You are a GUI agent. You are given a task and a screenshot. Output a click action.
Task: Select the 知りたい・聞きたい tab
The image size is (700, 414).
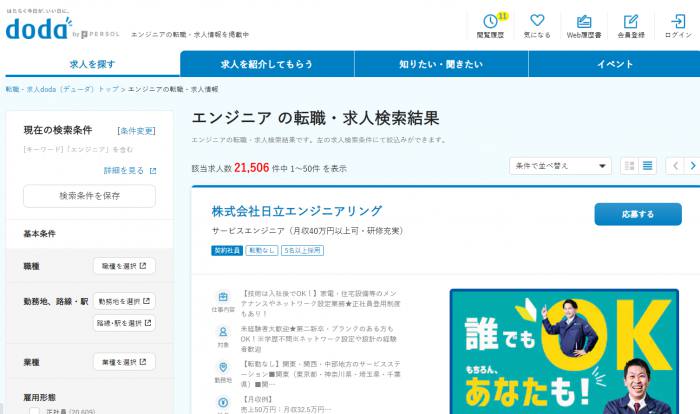coord(441,64)
